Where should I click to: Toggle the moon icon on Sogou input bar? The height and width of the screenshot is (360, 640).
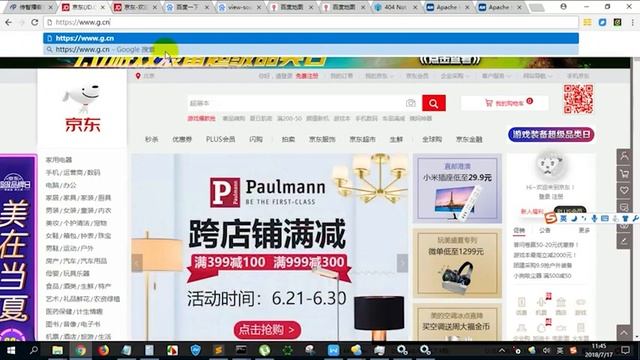coord(574,219)
